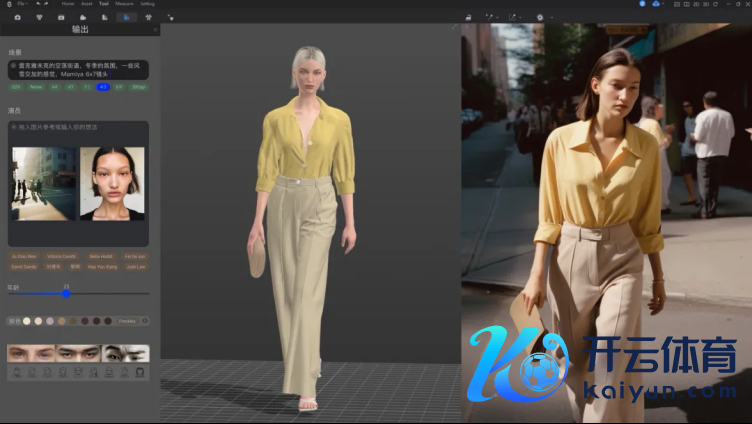
Task: Pick the lightest skin tone swatch
Action: click(x=26, y=321)
